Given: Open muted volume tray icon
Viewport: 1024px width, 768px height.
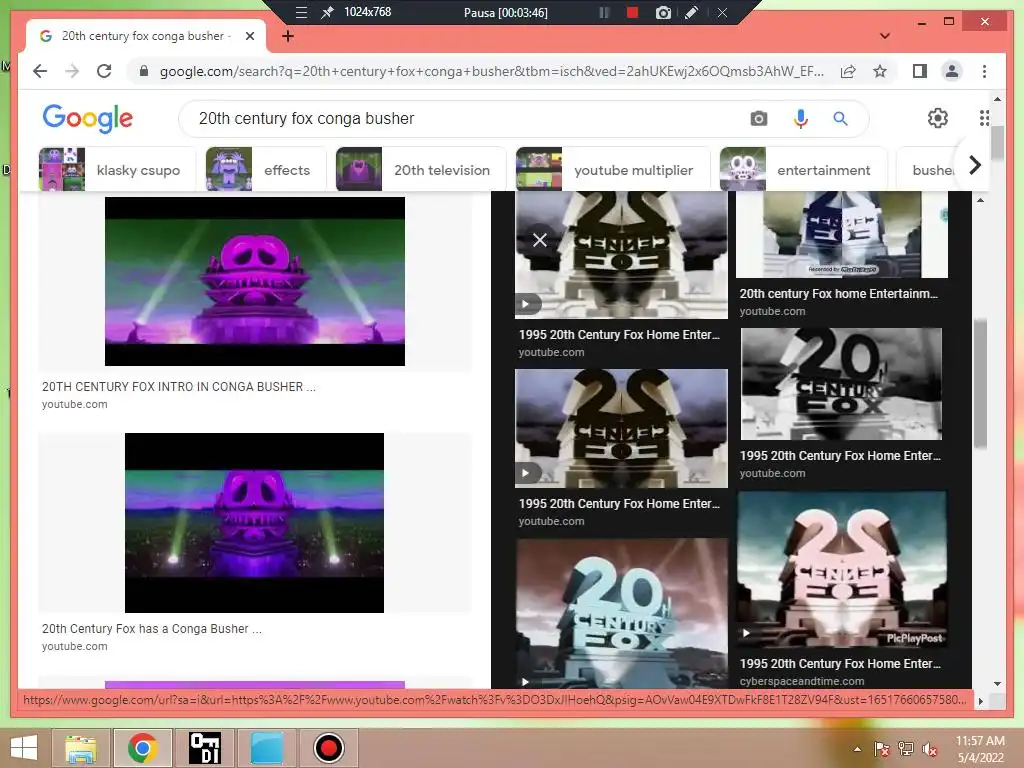Looking at the screenshot, I should point(929,749).
